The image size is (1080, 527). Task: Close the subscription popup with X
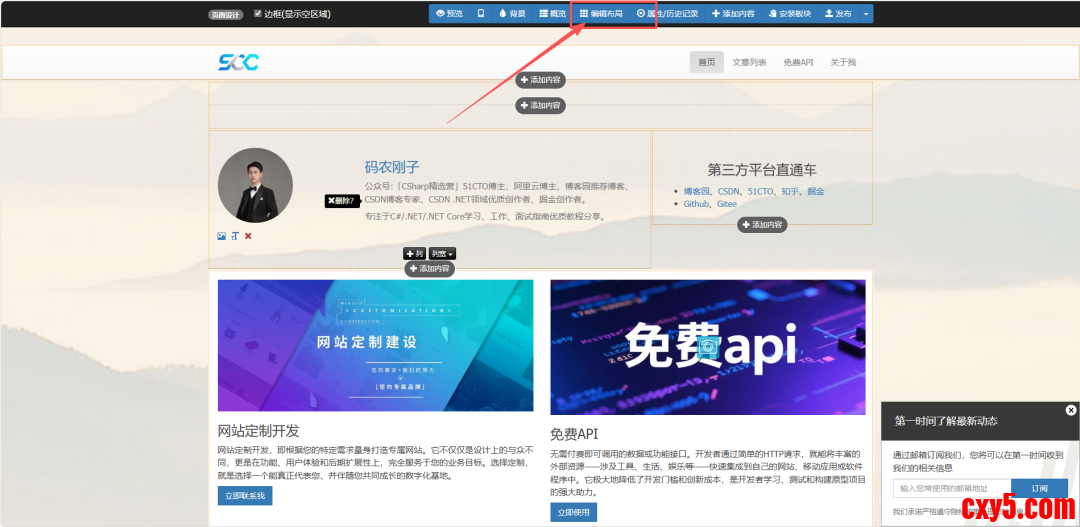click(x=1071, y=410)
